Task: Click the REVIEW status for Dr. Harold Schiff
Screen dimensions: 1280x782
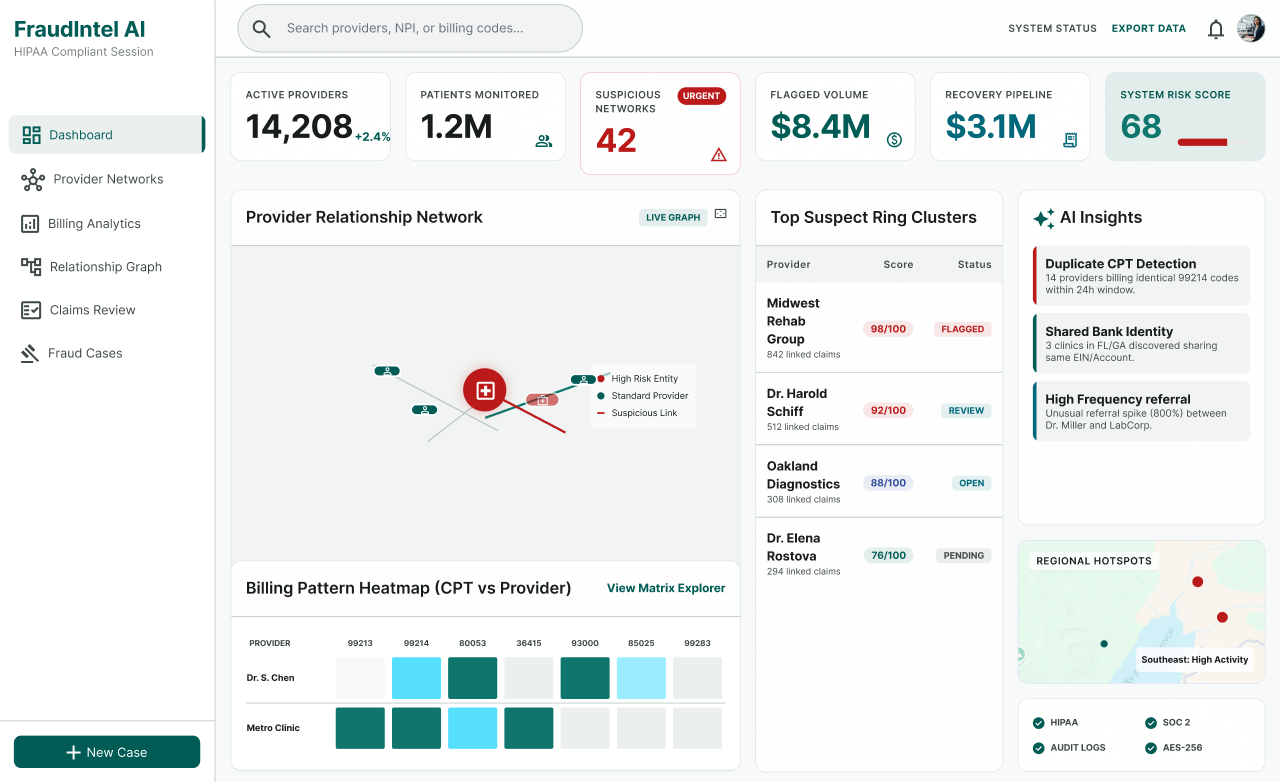Action: coord(966,410)
